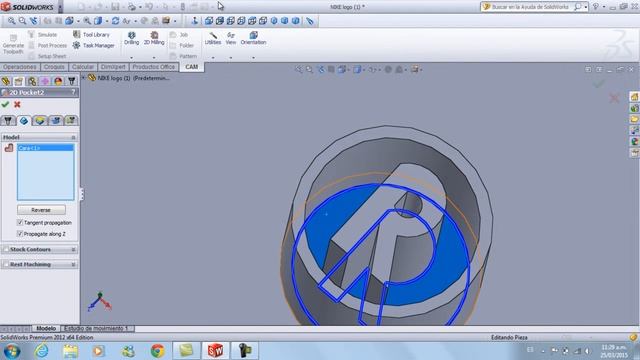640x360 pixels.
Task: Click the Zoom to Fit magnifier icon
Action: (x=11, y=21)
